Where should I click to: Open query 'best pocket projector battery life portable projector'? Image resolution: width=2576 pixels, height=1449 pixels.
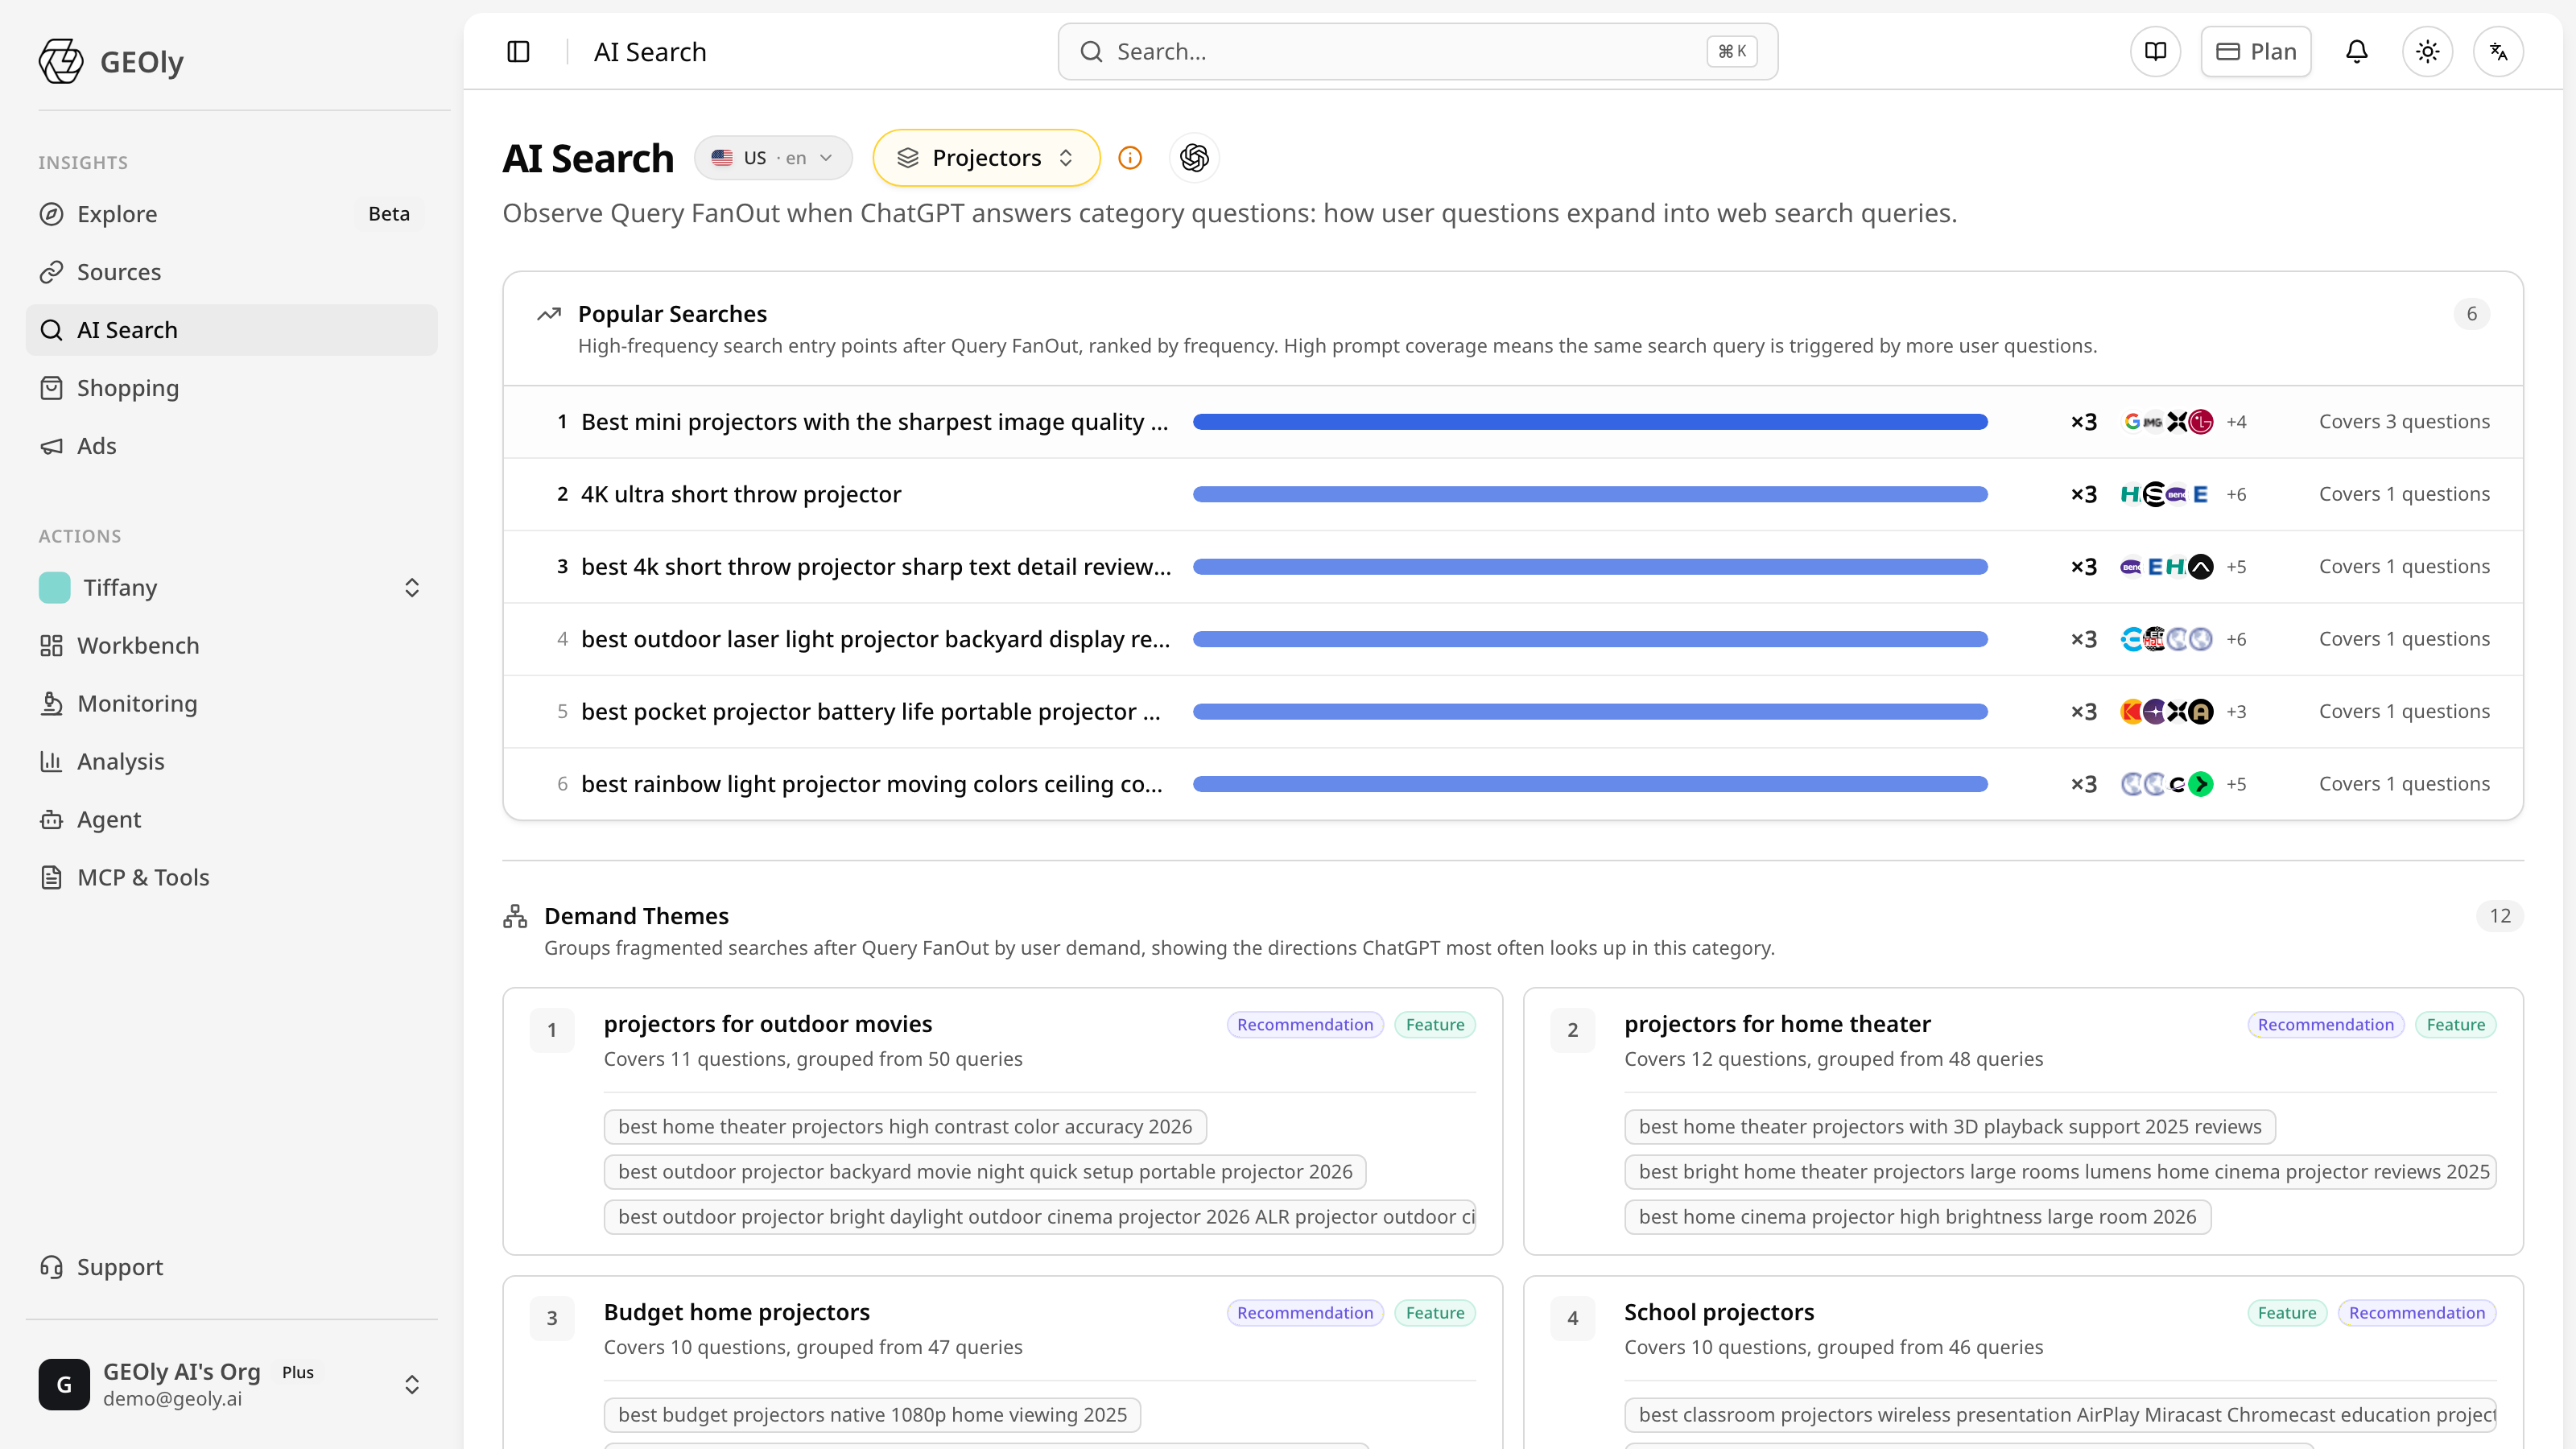pos(871,711)
